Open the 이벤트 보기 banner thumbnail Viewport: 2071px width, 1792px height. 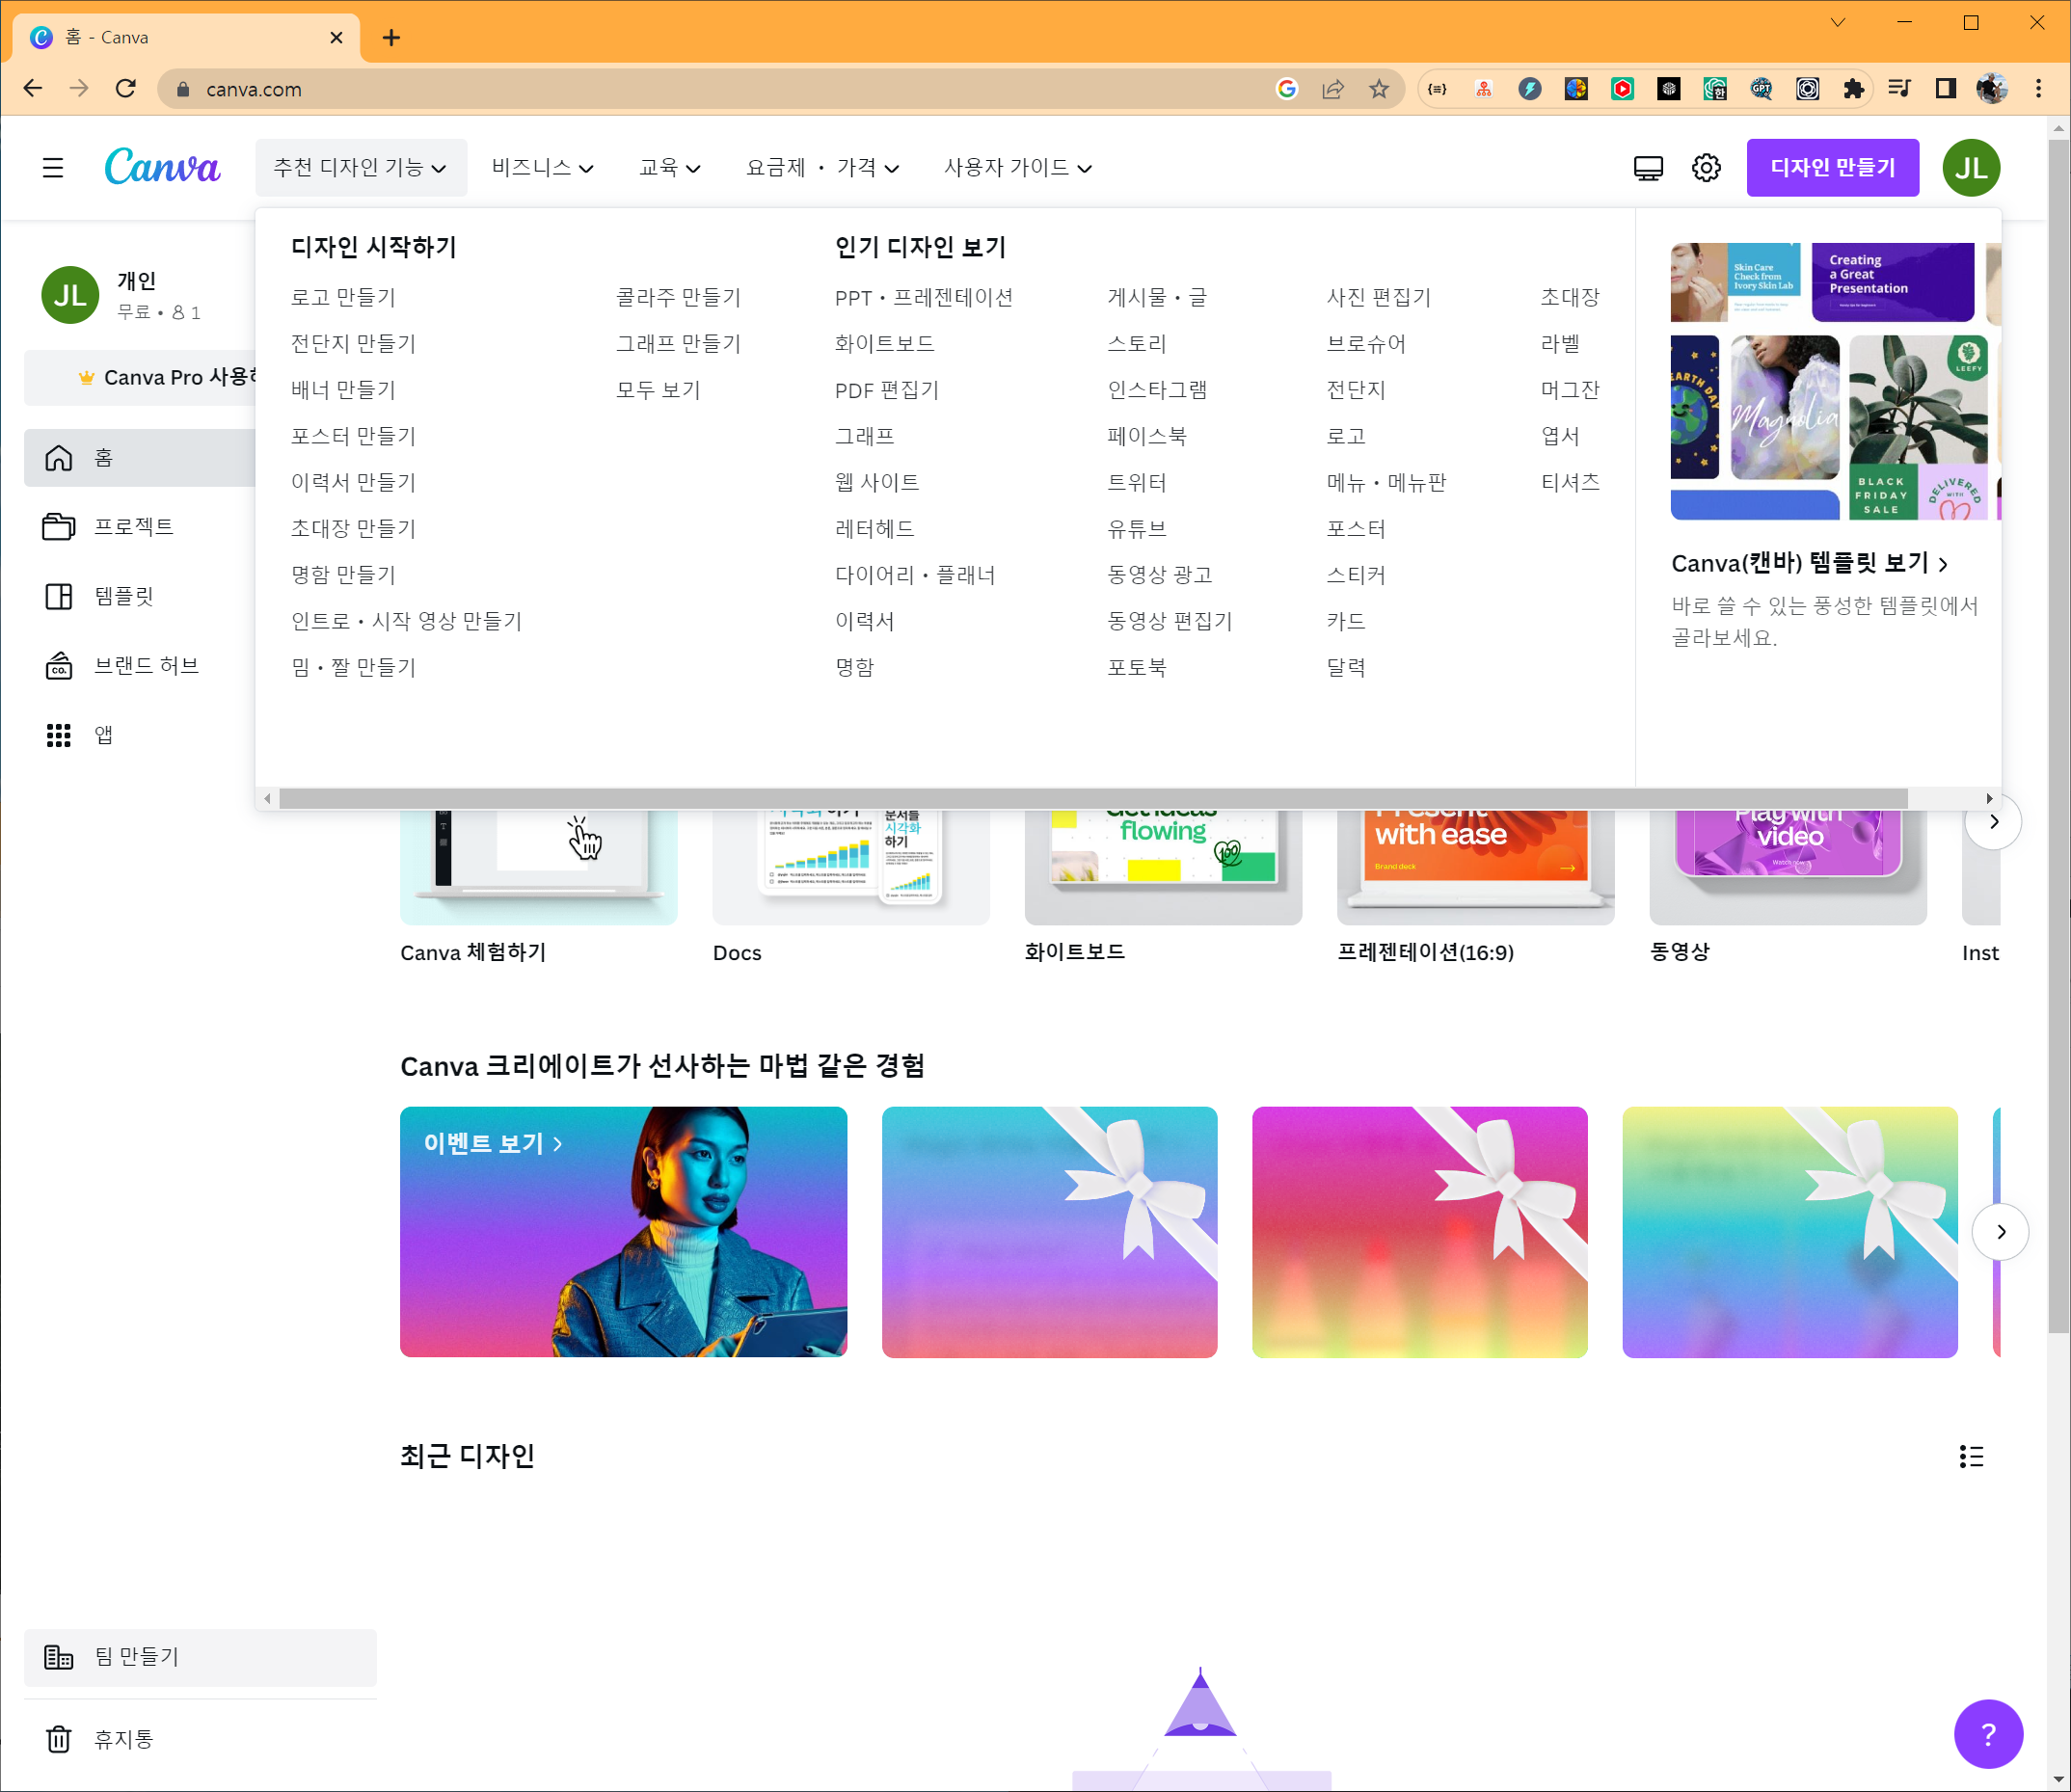pyautogui.click(x=623, y=1232)
